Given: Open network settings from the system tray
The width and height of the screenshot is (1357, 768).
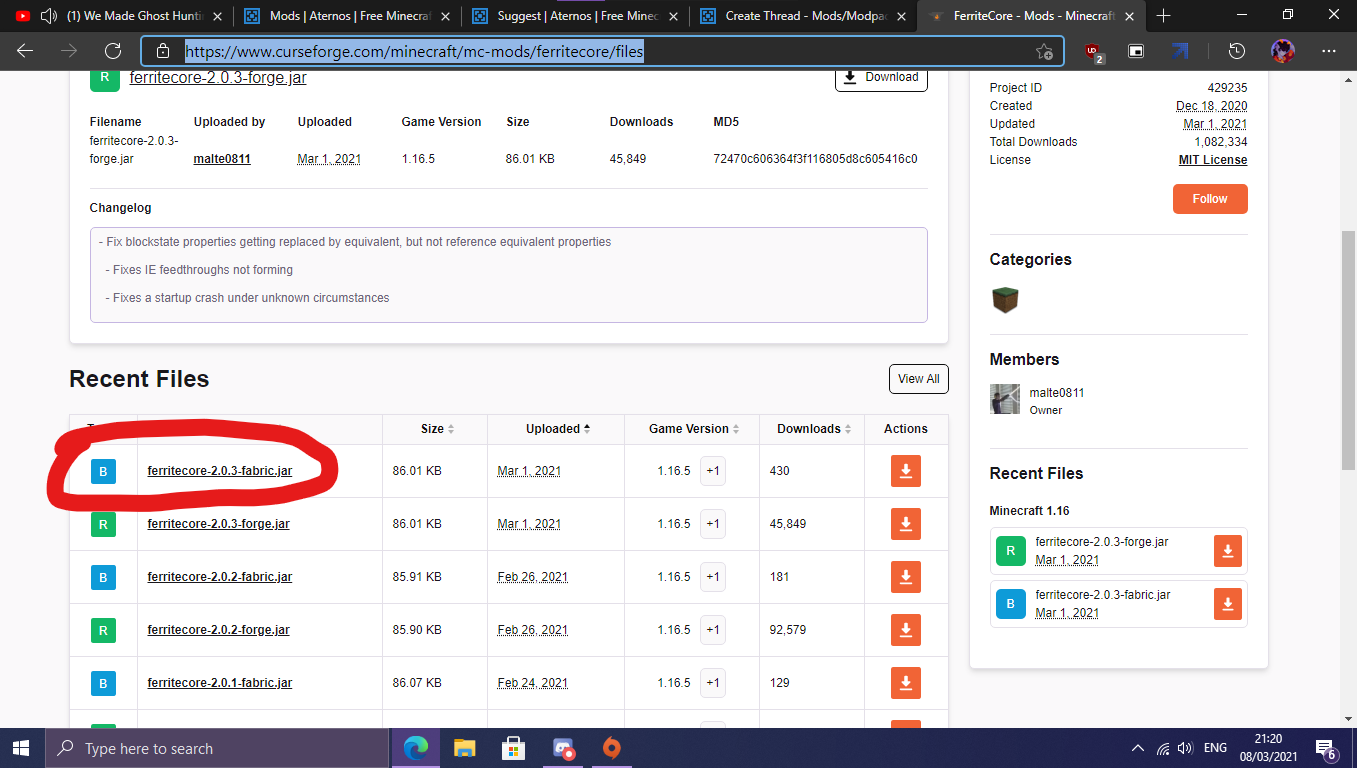Looking at the screenshot, I should coord(1163,748).
